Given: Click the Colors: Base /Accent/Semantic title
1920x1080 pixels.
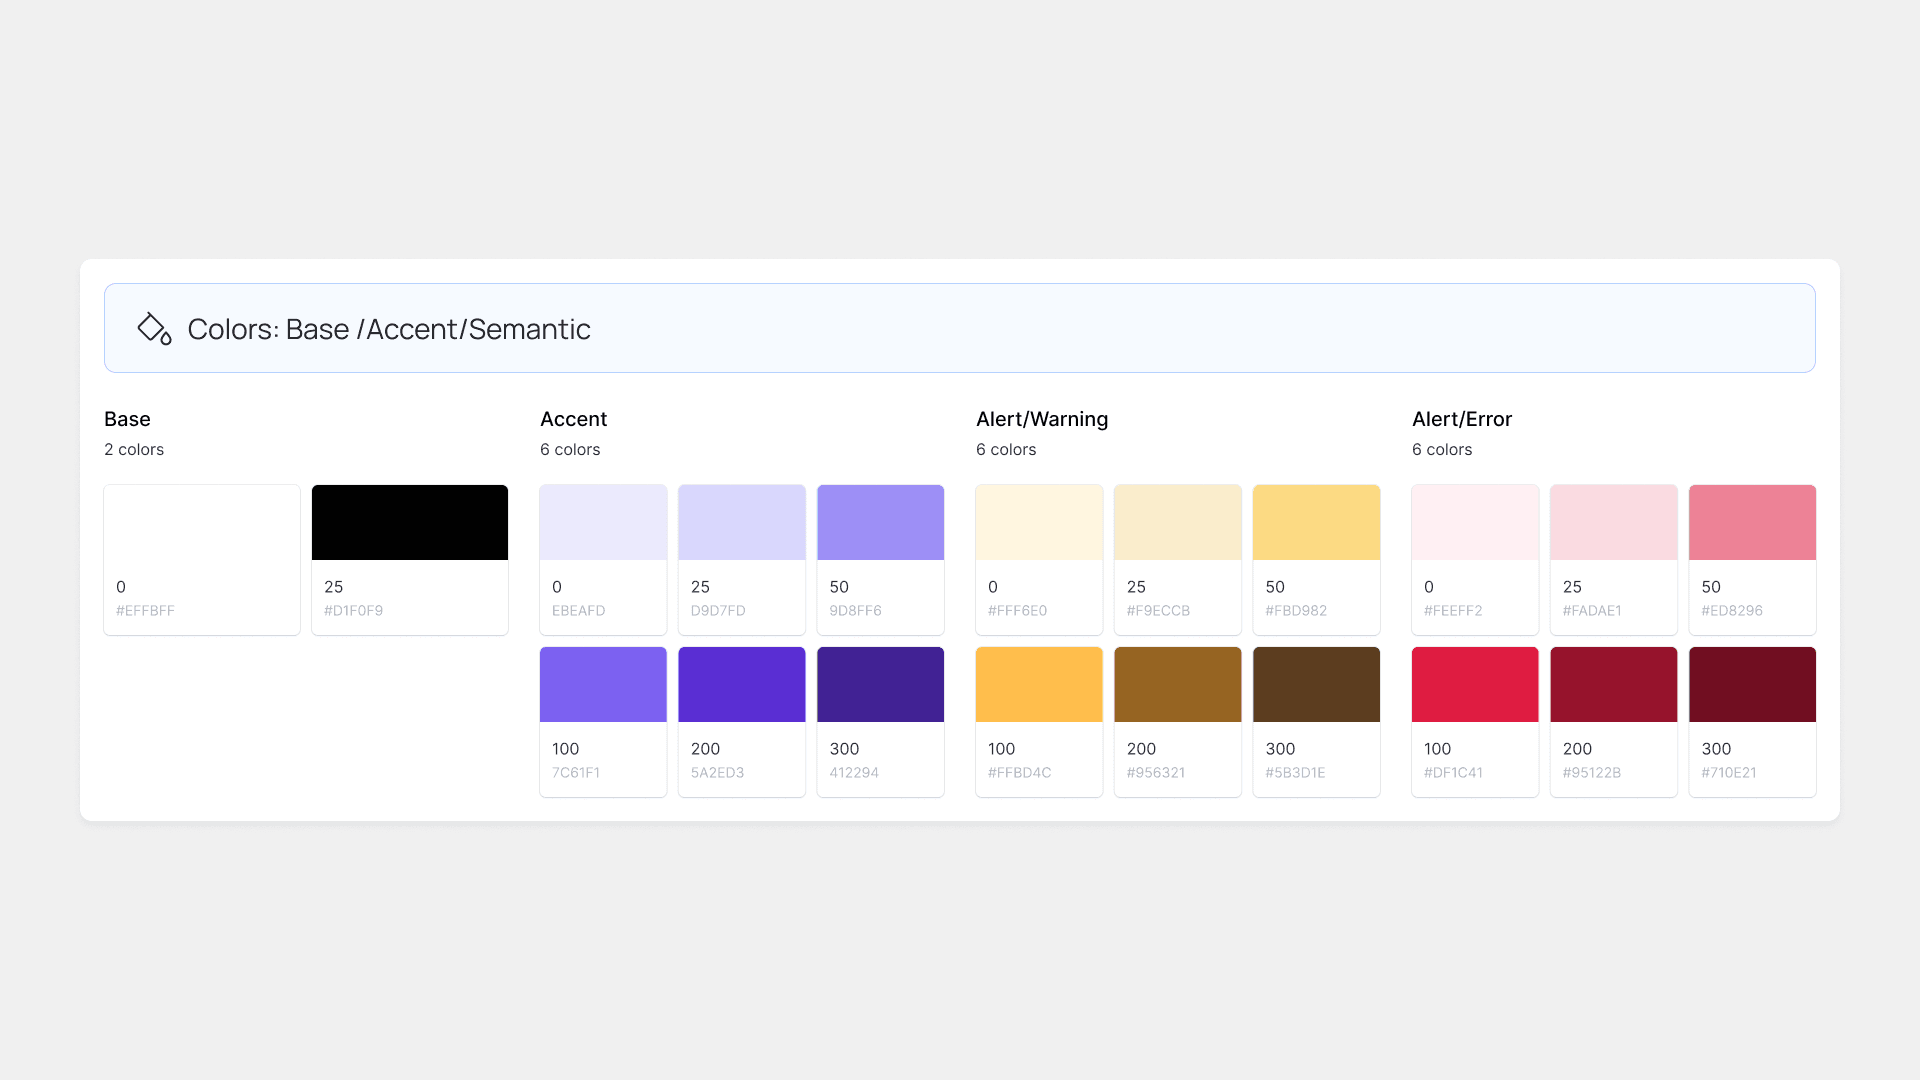Looking at the screenshot, I should (388, 329).
